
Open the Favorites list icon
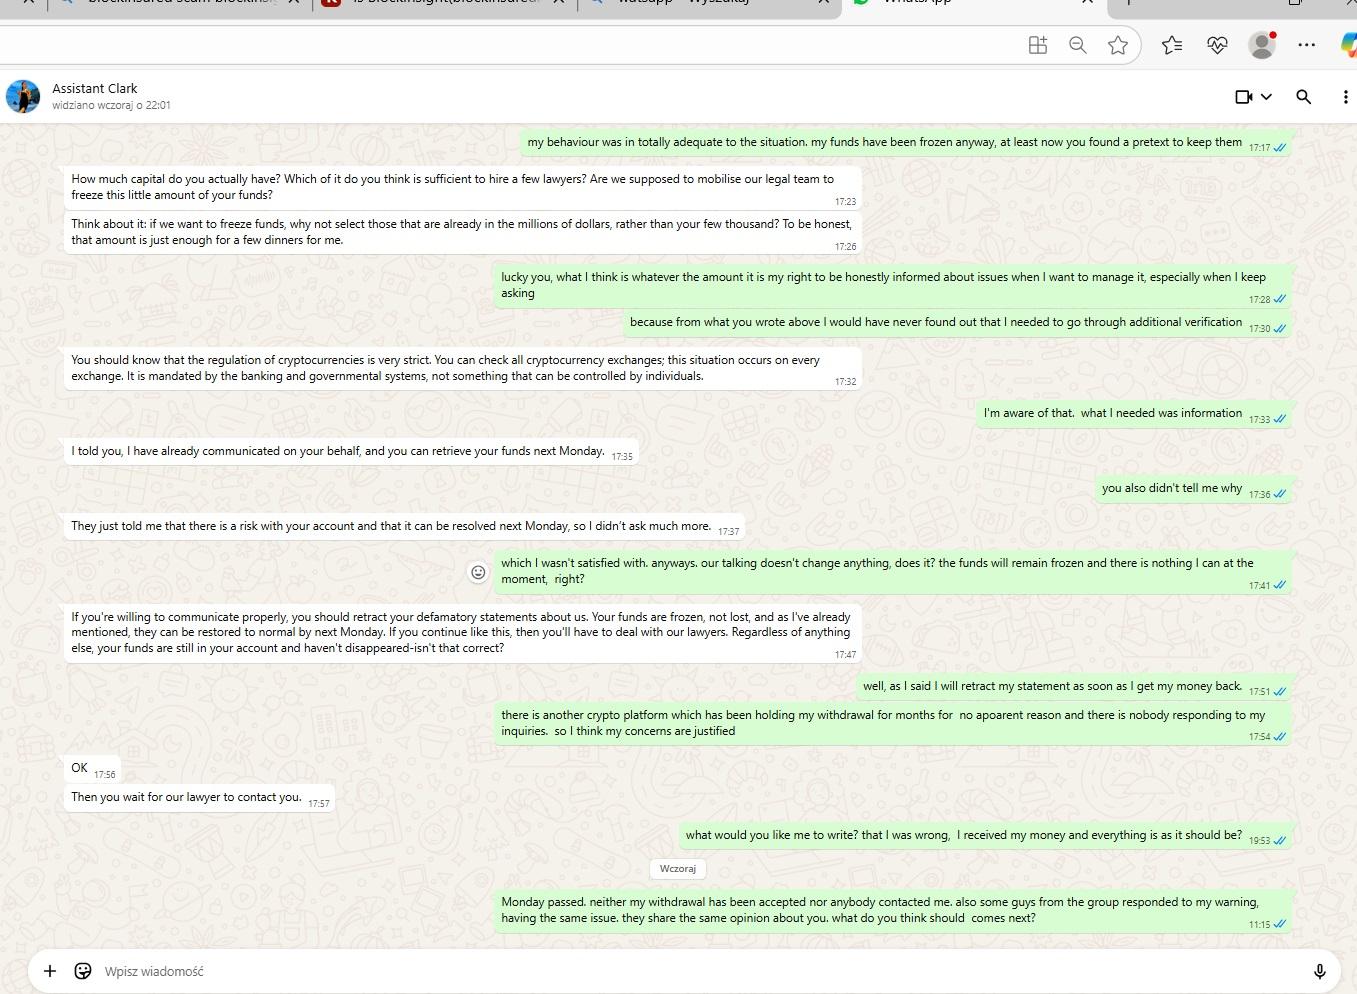(x=1172, y=45)
